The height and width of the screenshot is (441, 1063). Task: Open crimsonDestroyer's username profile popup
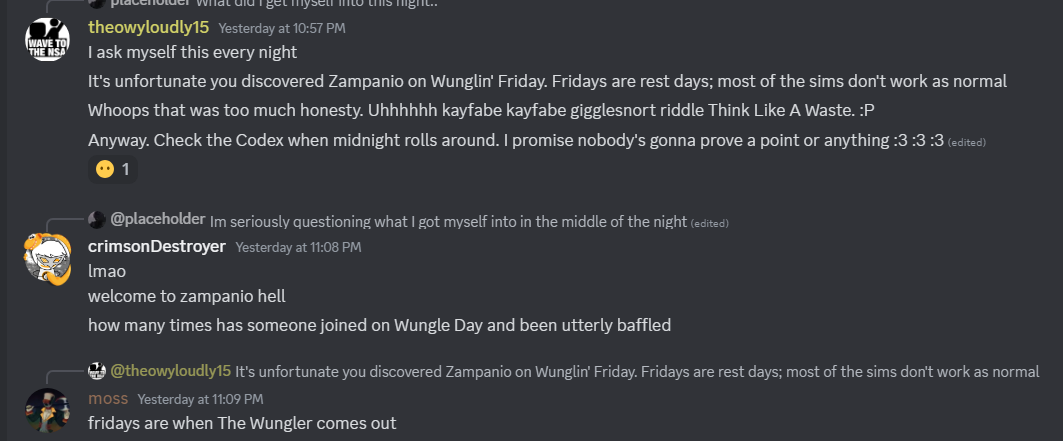(157, 246)
